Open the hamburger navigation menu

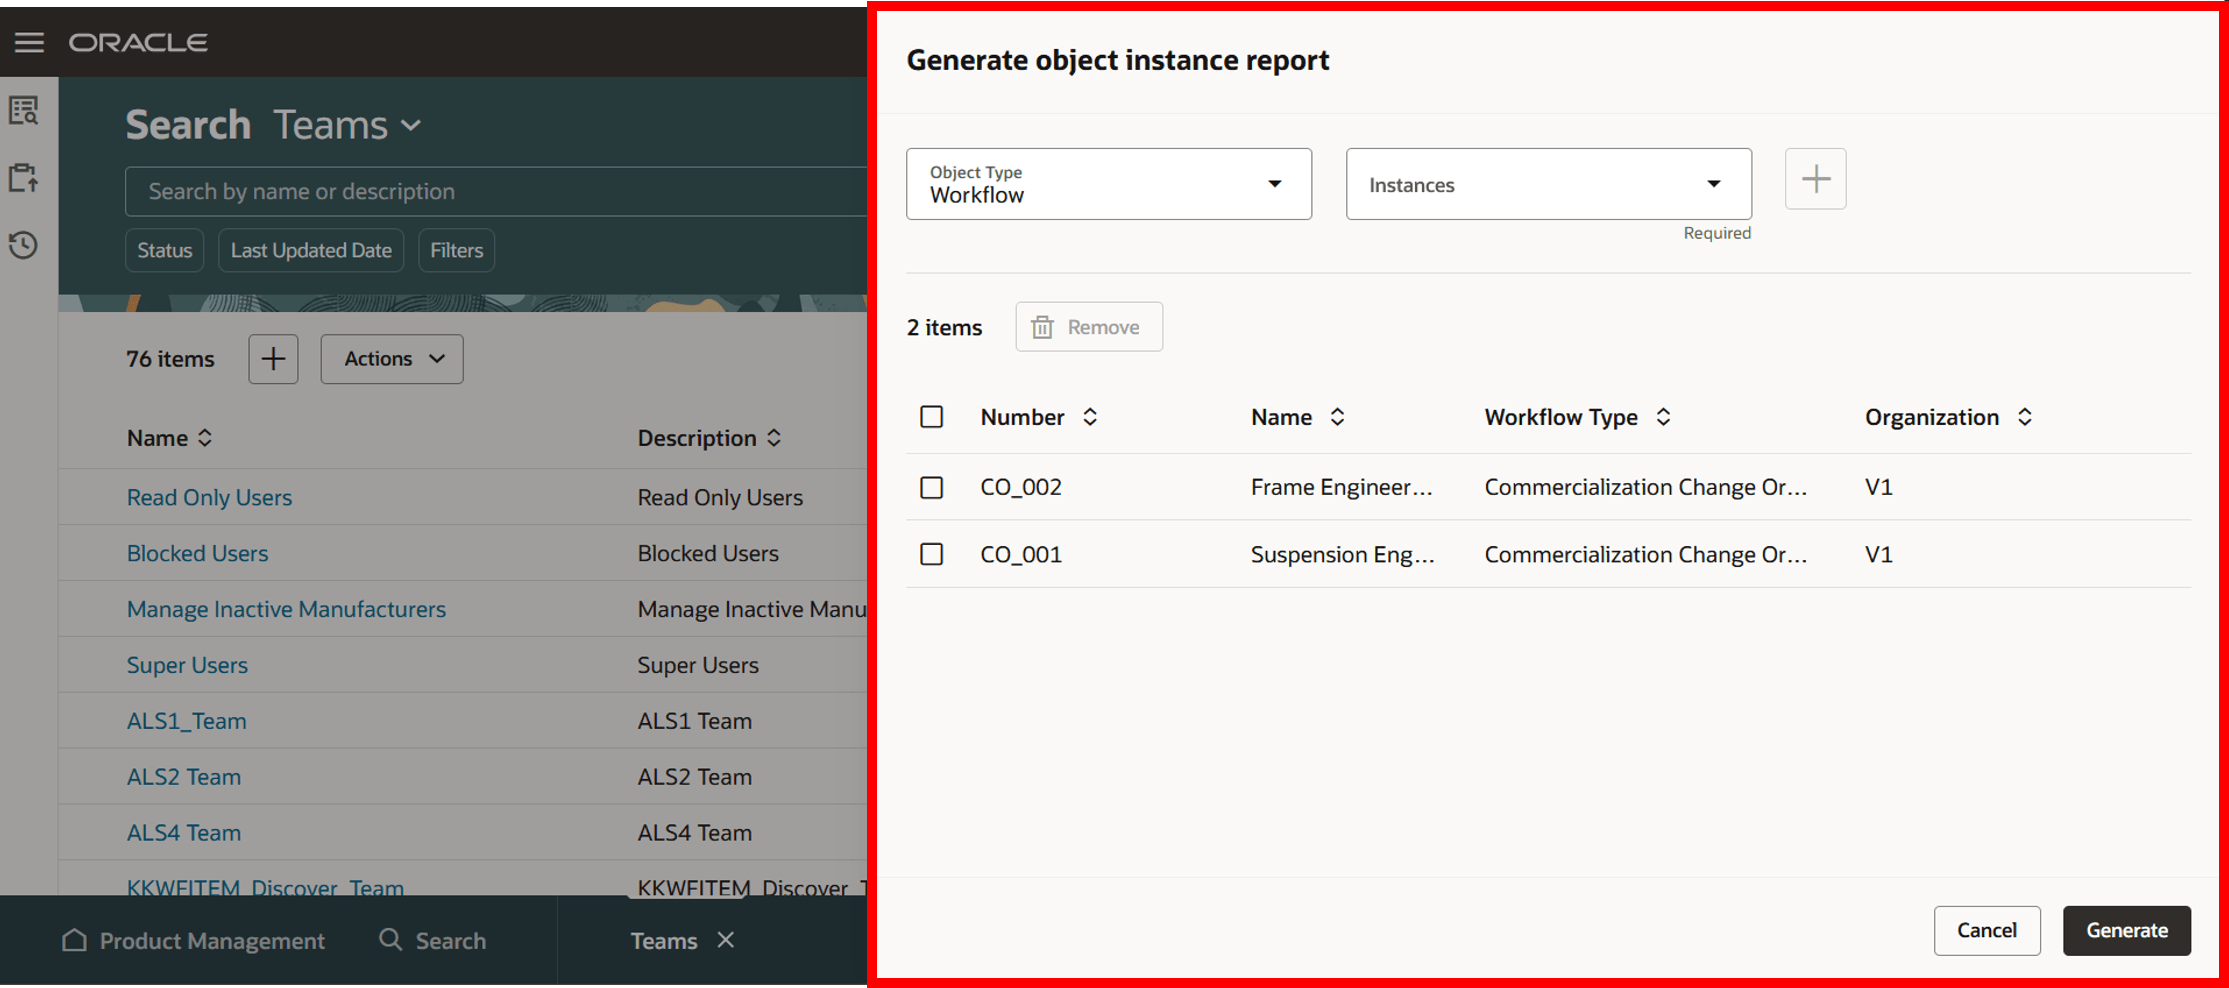[29, 41]
